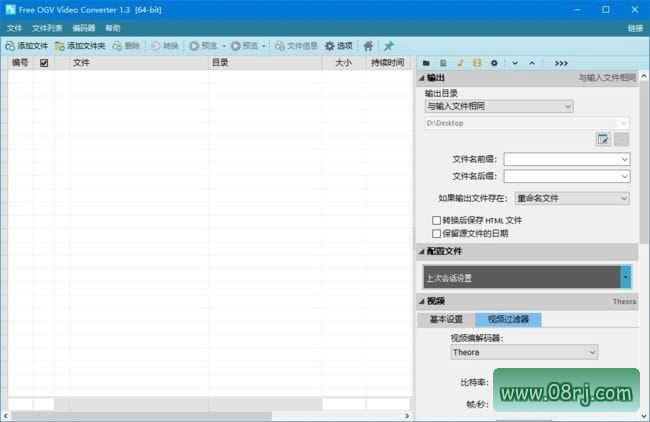
Task: Toggle the select-all checkbox in list header
Action: tap(44, 63)
